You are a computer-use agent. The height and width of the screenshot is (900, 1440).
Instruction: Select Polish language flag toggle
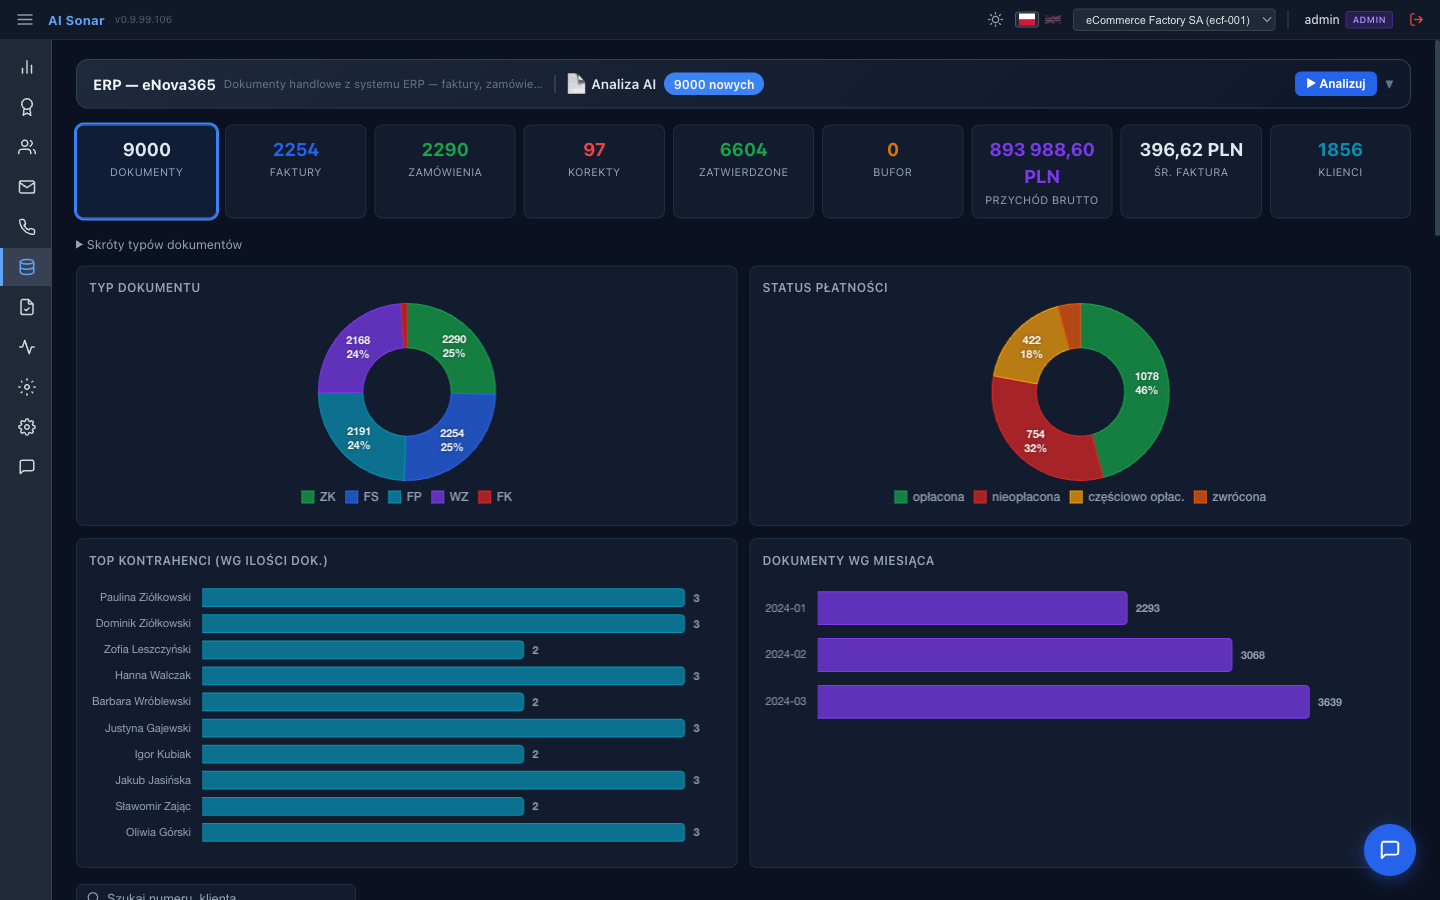click(x=1026, y=19)
